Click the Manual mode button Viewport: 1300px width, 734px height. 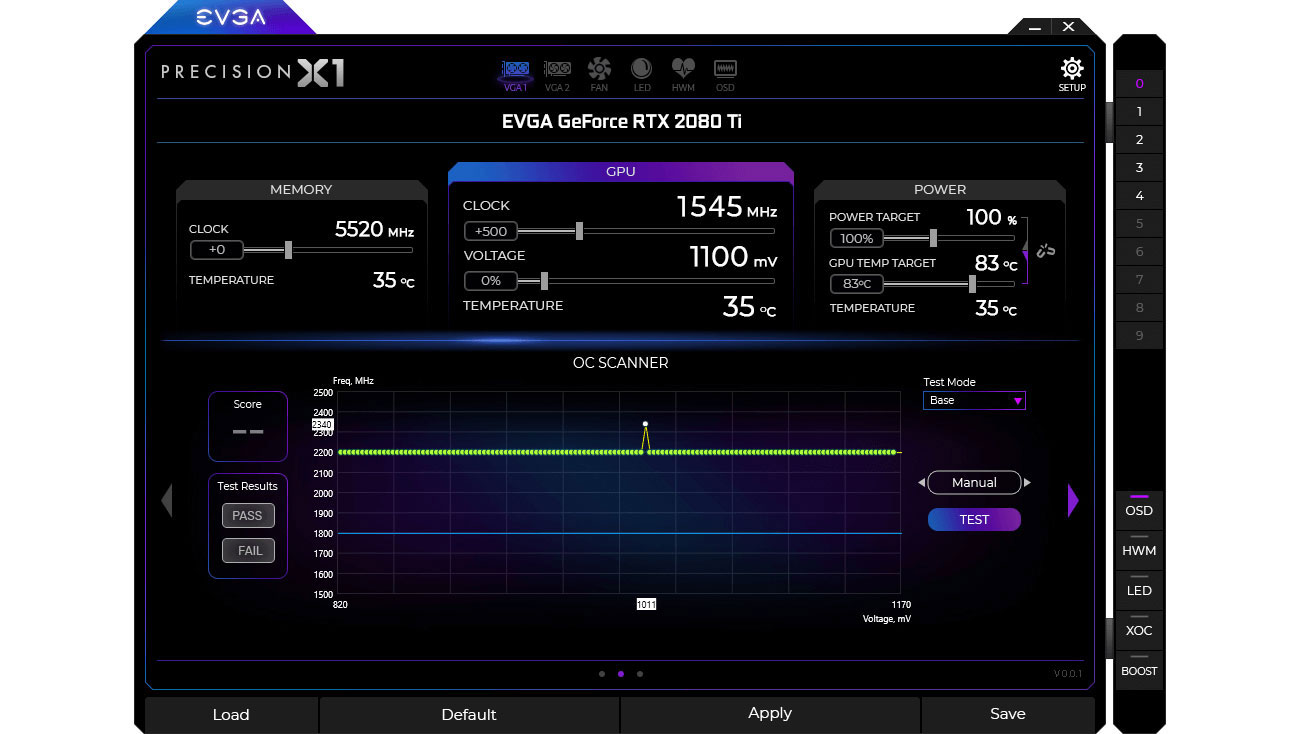click(974, 483)
